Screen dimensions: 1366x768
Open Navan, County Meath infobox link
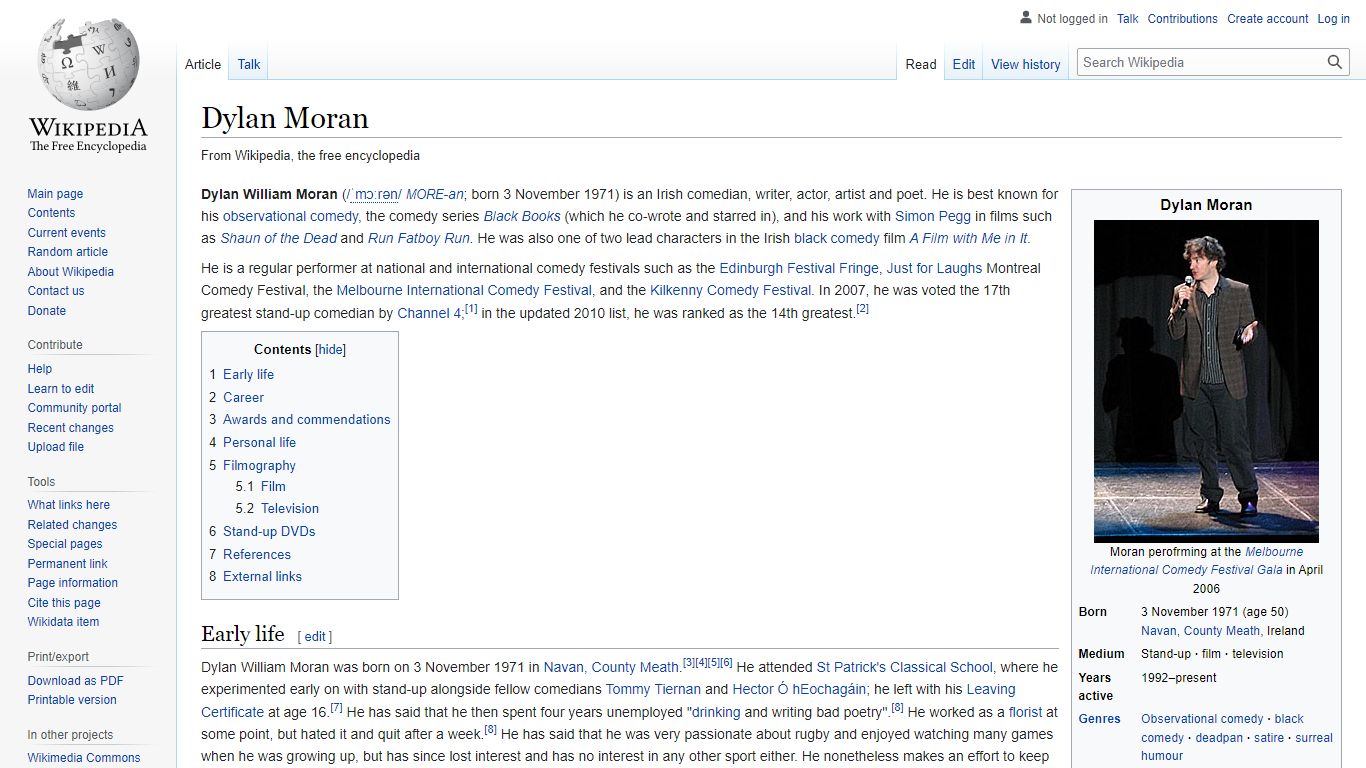[1200, 631]
